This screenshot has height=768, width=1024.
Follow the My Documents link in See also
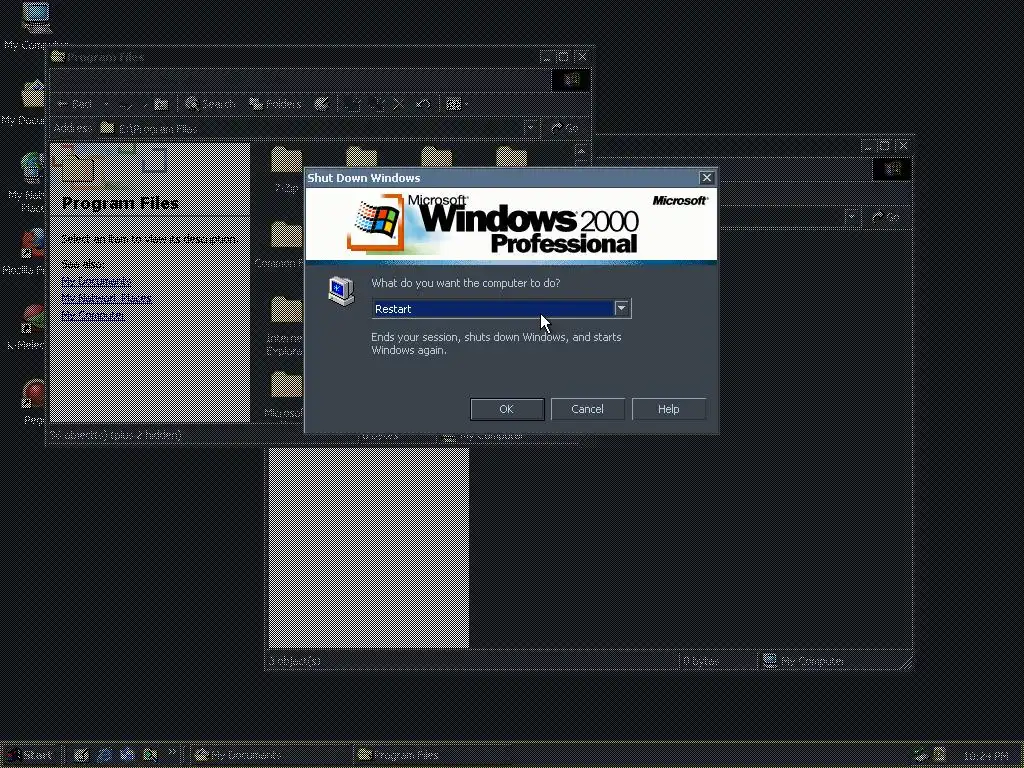(x=96, y=281)
